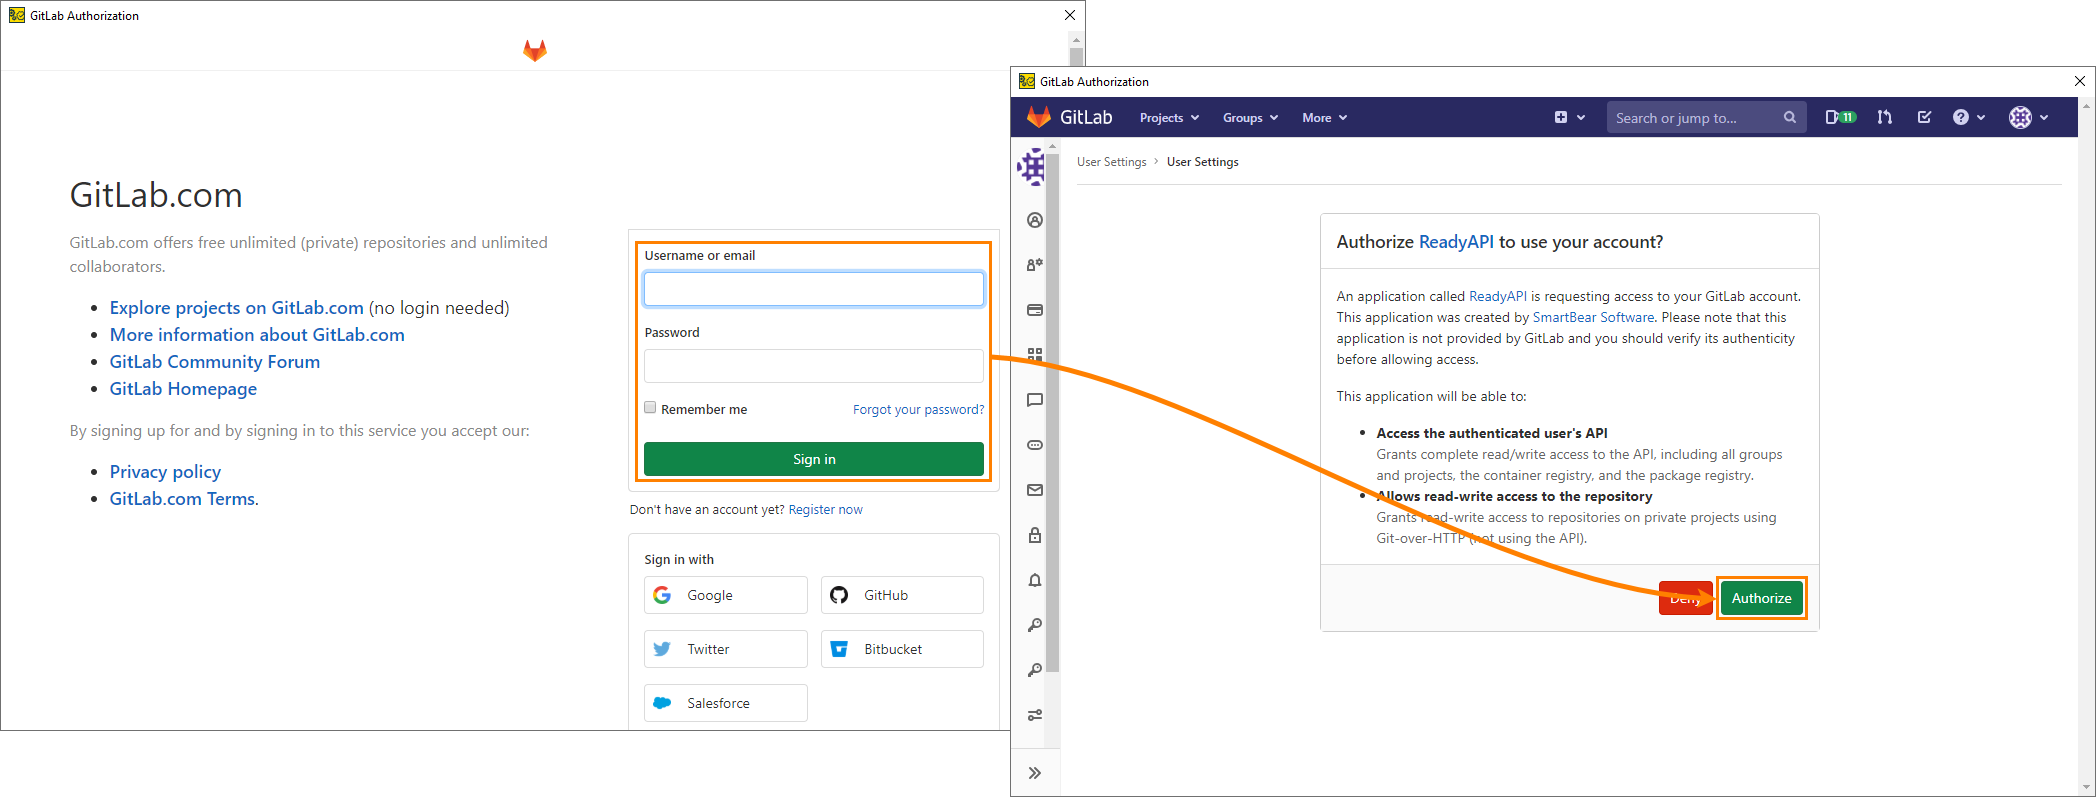
Task: Click the Sign in button
Action: pyautogui.click(x=814, y=459)
